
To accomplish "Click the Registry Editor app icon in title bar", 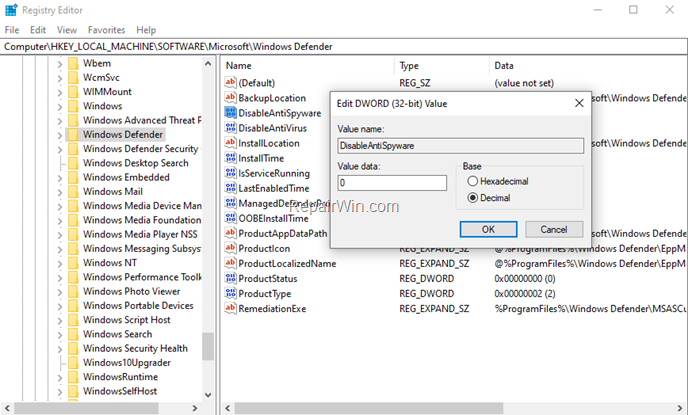I will tap(11, 10).
